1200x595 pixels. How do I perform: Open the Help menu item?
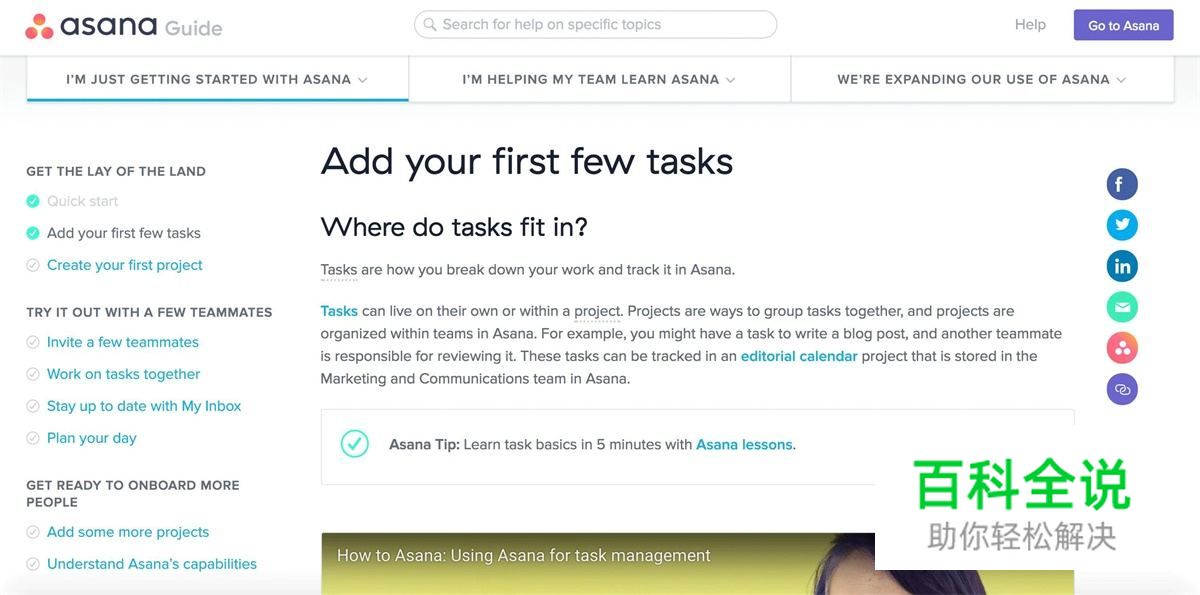pyautogui.click(x=1030, y=24)
